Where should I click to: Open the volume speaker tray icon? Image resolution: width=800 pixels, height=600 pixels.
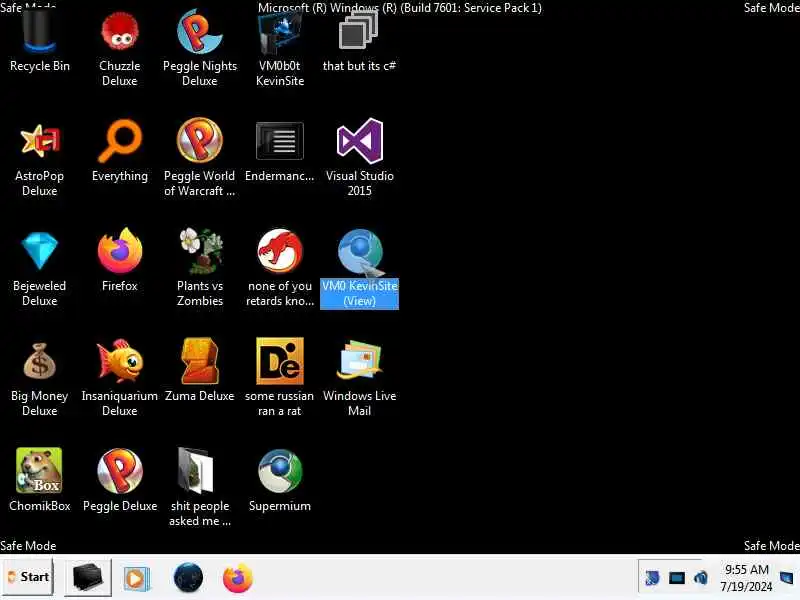[701, 578]
